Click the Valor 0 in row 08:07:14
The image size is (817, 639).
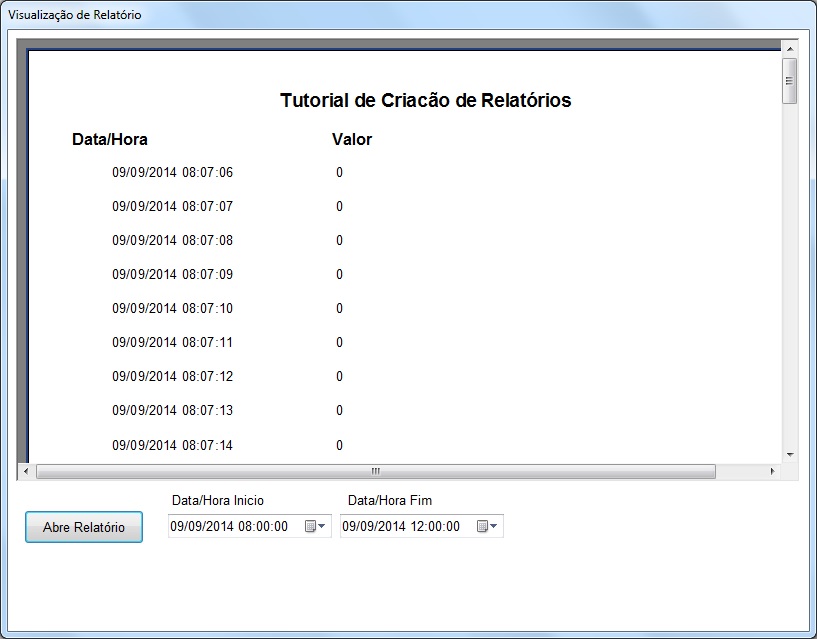[x=340, y=446]
